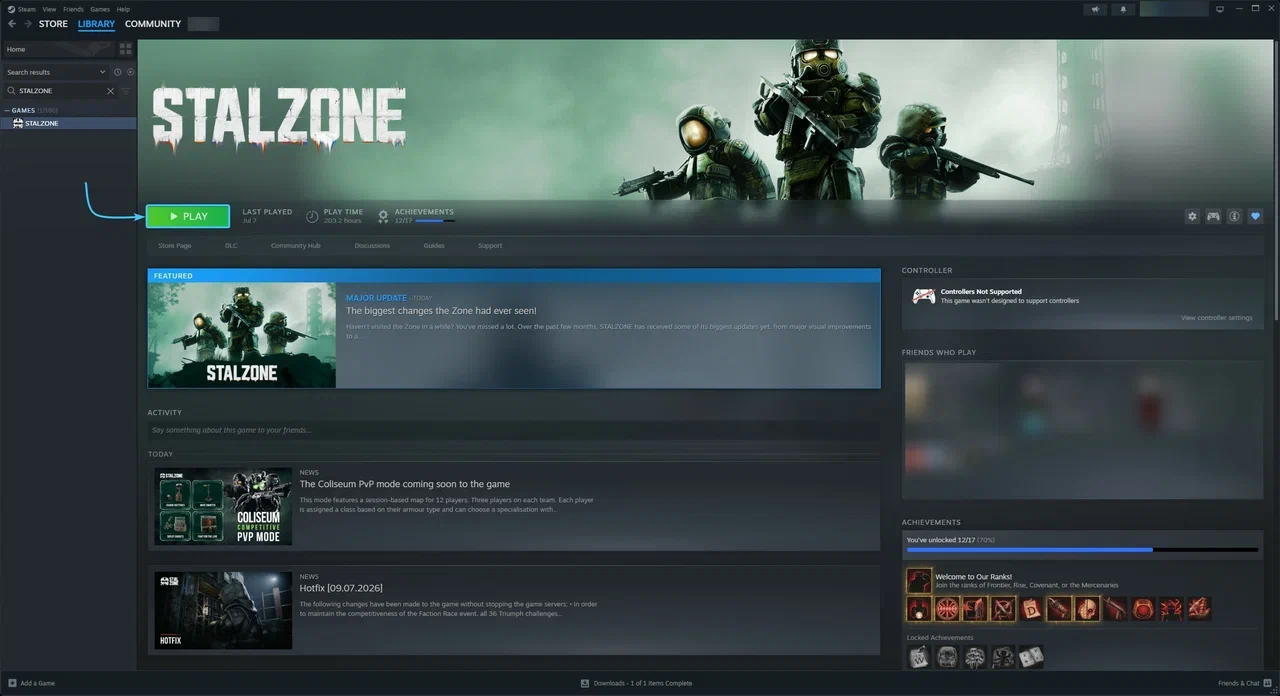This screenshot has width=1280, height=696.
Task: Click the STALZONE library search field
Action: 58,91
